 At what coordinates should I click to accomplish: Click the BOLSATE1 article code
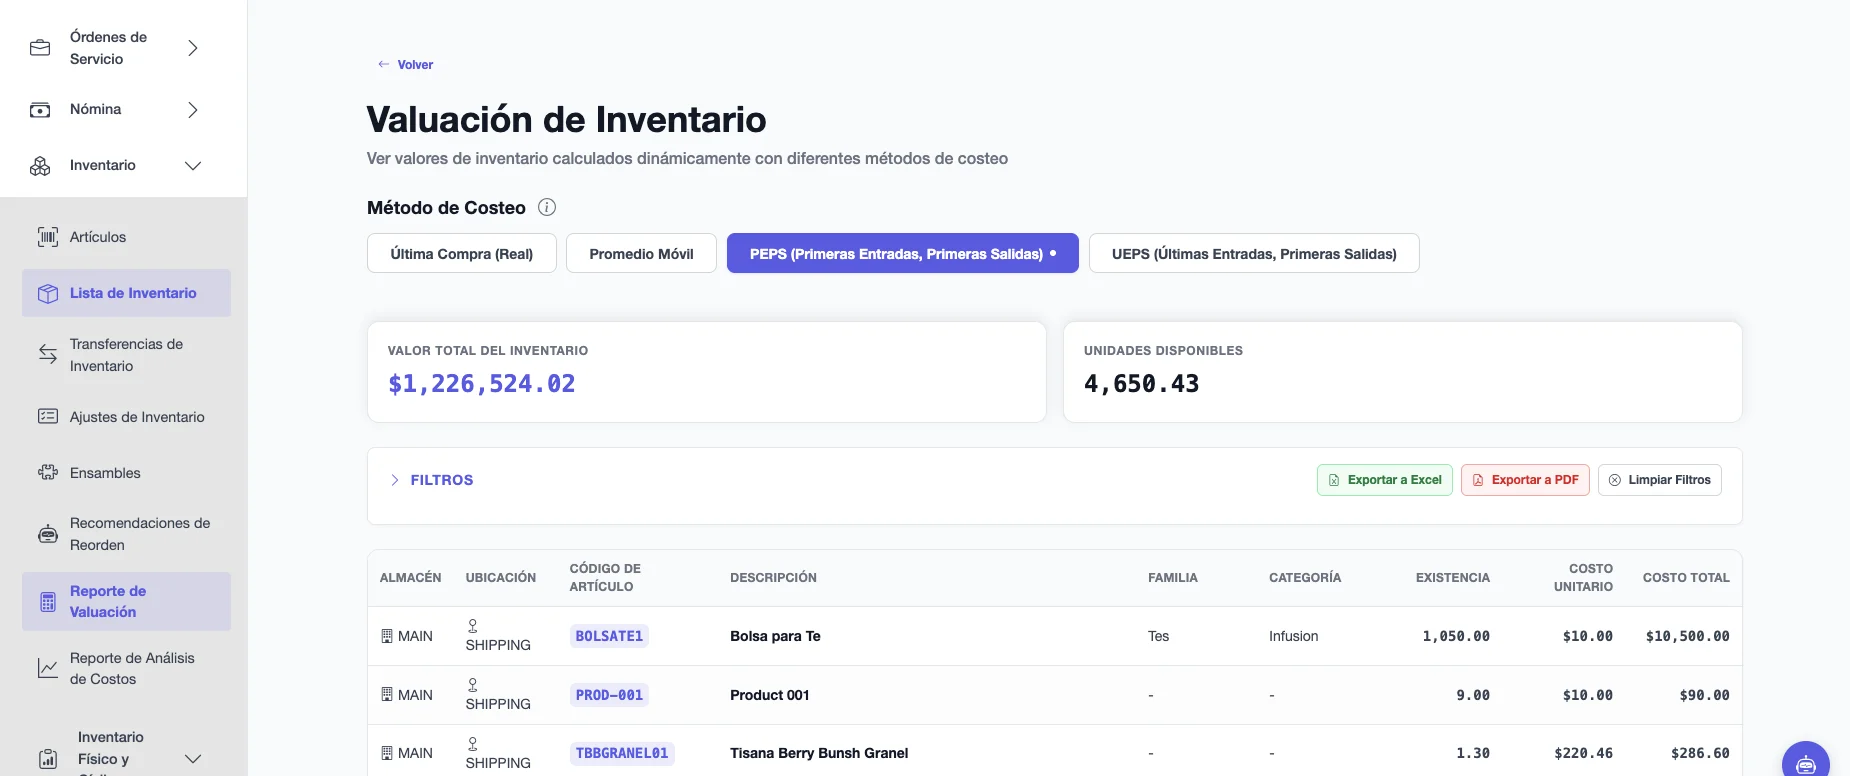[609, 636]
